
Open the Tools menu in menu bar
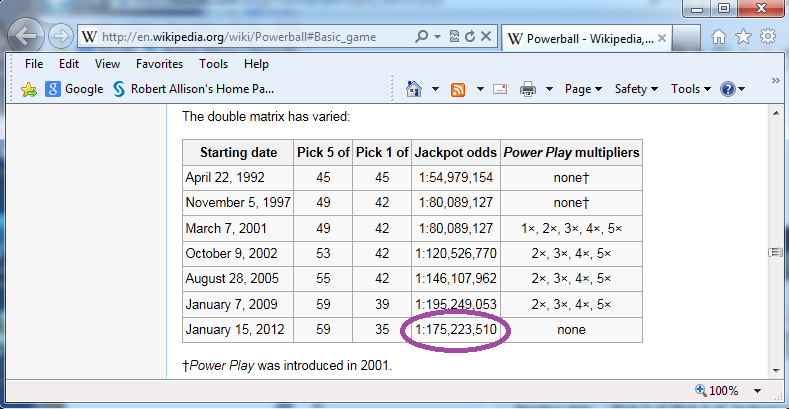point(213,64)
